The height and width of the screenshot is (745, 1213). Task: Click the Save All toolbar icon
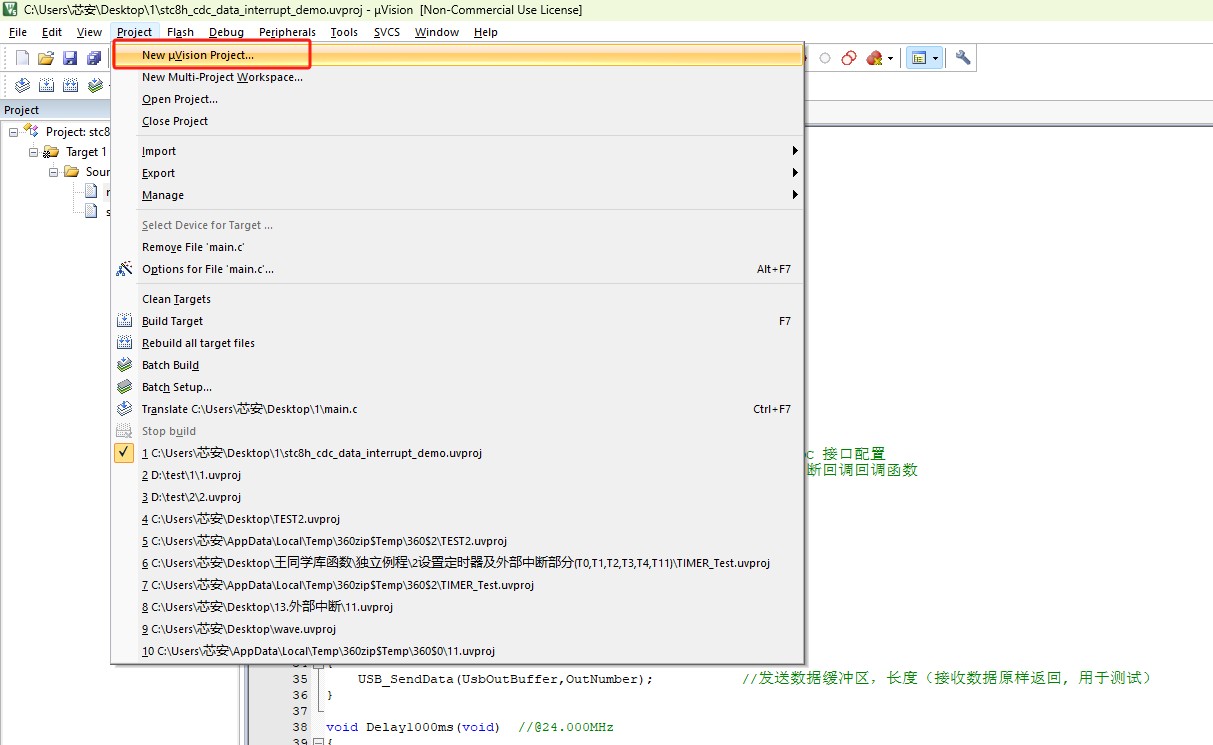coord(93,58)
